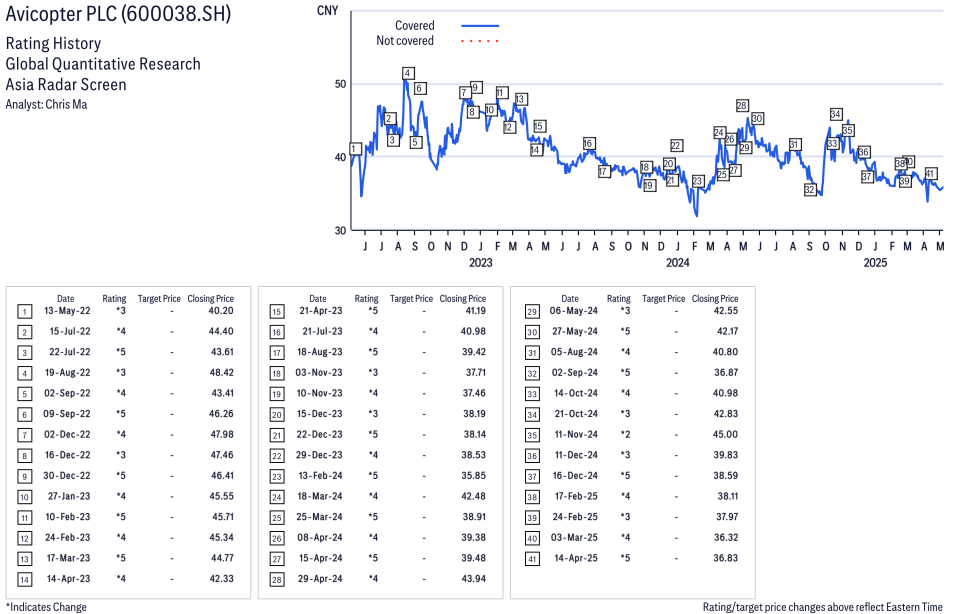Select the Eastern Time footnote text
The height and width of the screenshot is (614, 954).
(823, 607)
